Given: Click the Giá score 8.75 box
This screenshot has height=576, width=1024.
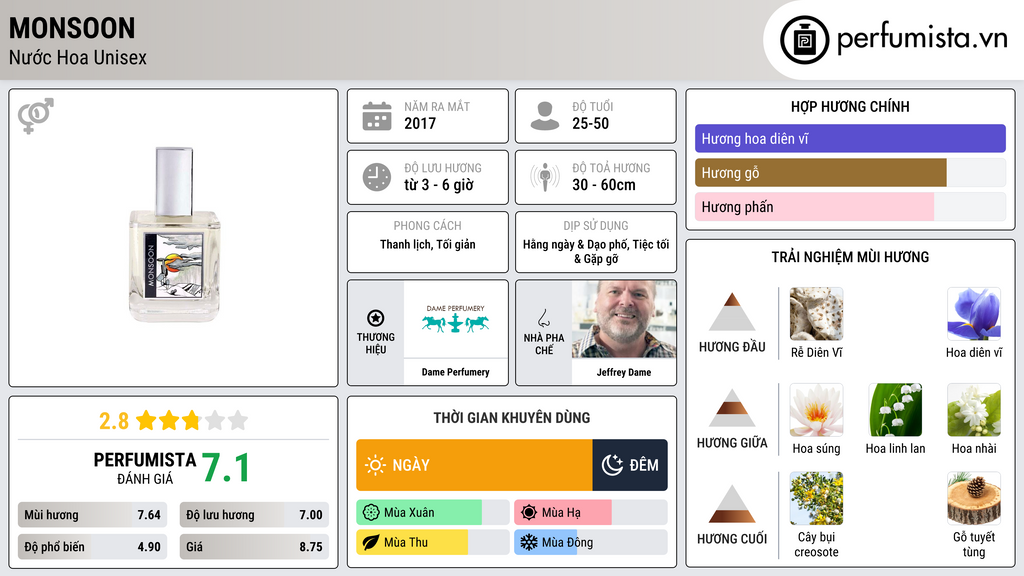Looking at the screenshot, I should click(254, 547).
